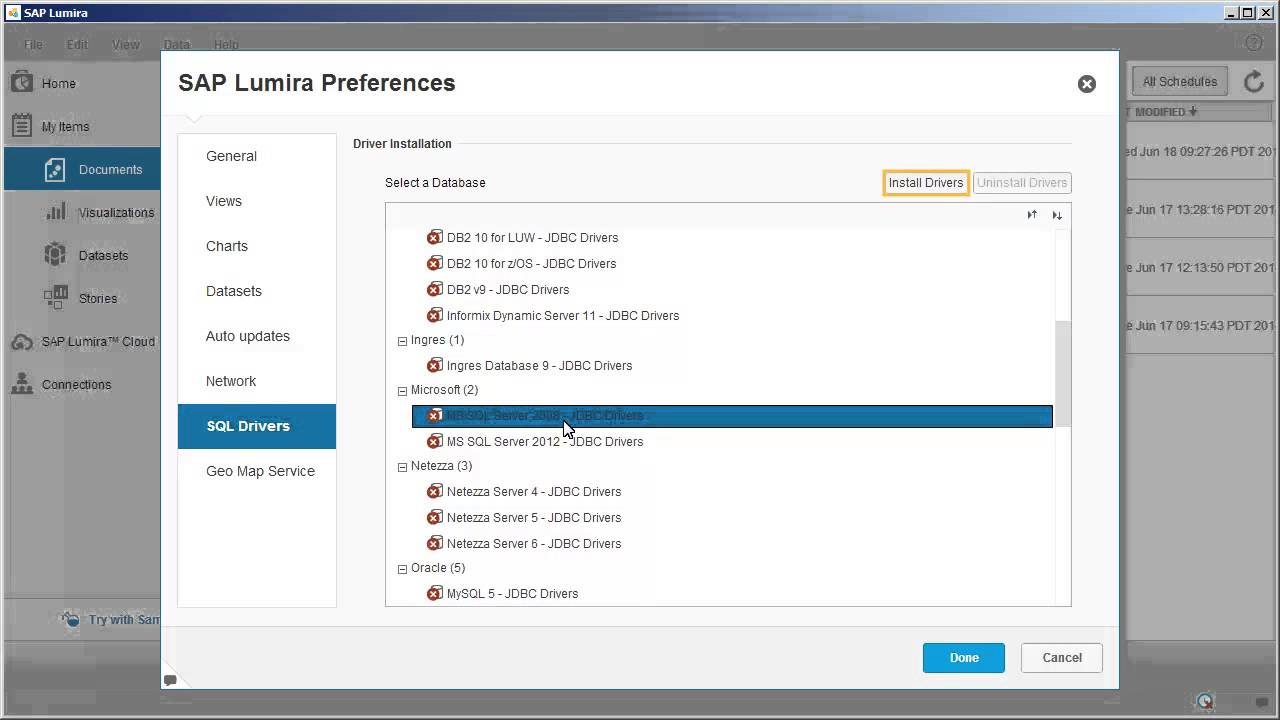Select DB2 10 for LUW - JDBC Drivers
This screenshot has height=720, width=1280.
click(x=532, y=238)
